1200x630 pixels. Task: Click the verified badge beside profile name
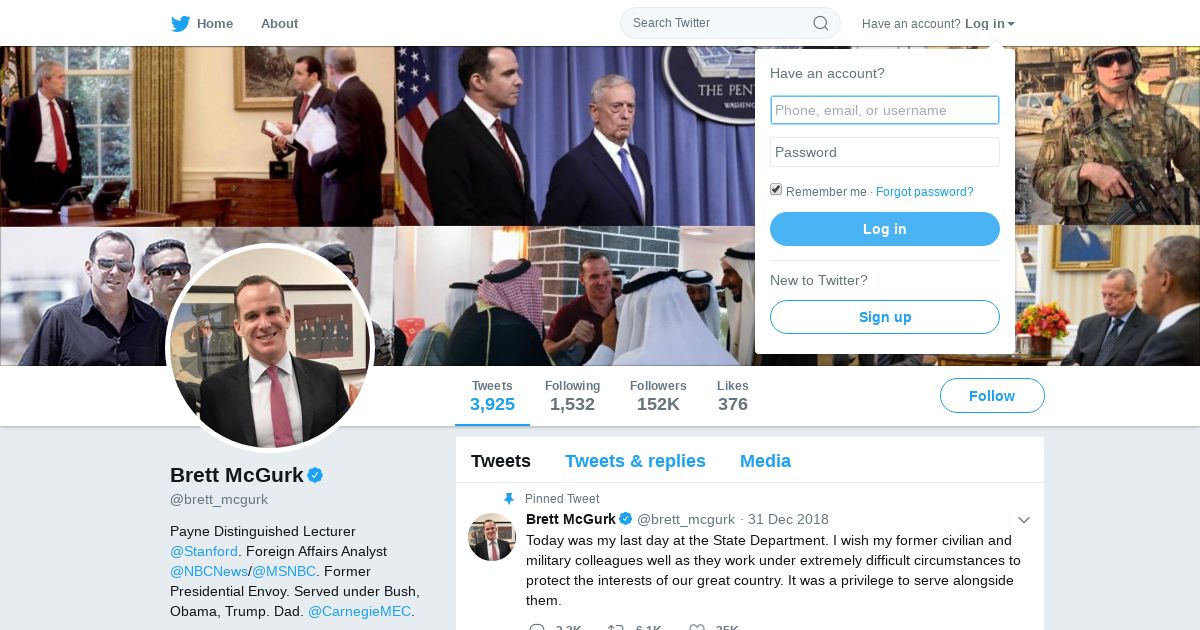click(x=315, y=475)
